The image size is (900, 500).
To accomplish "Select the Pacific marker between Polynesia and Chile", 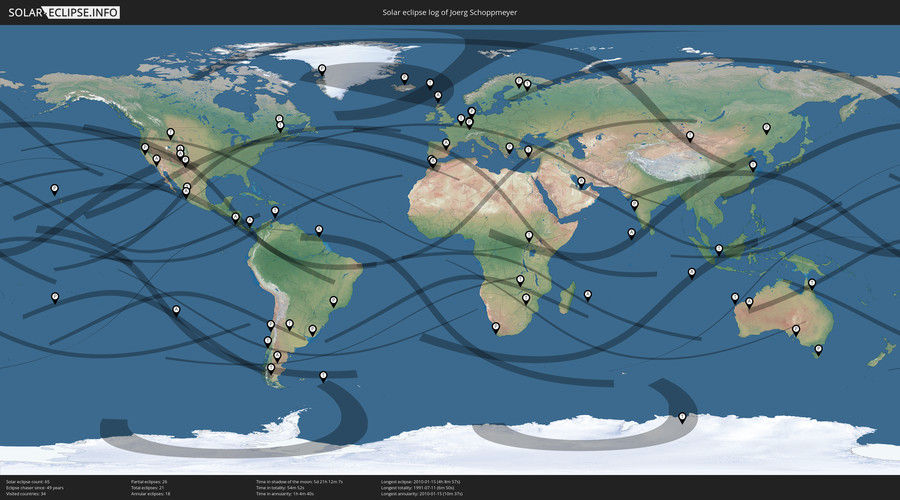I will point(176,310).
